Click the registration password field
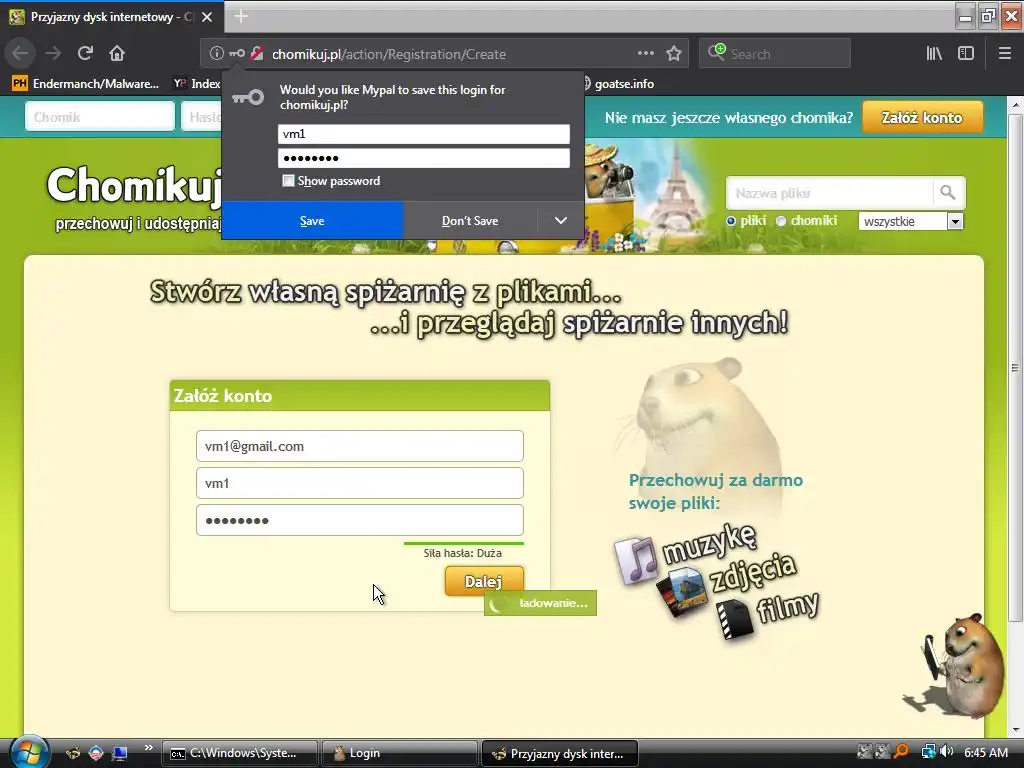 pos(360,520)
